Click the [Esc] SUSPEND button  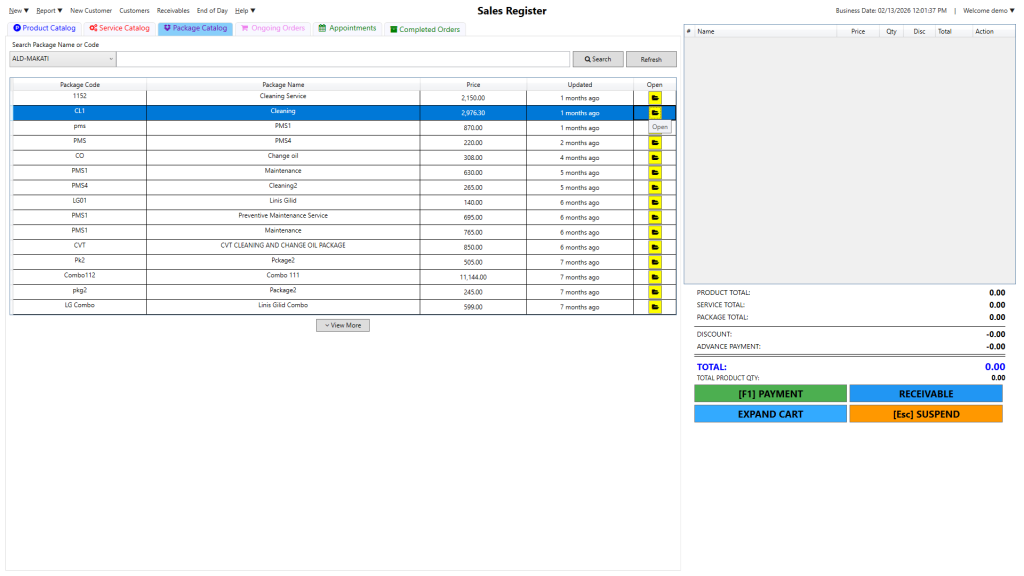(925, 414)
